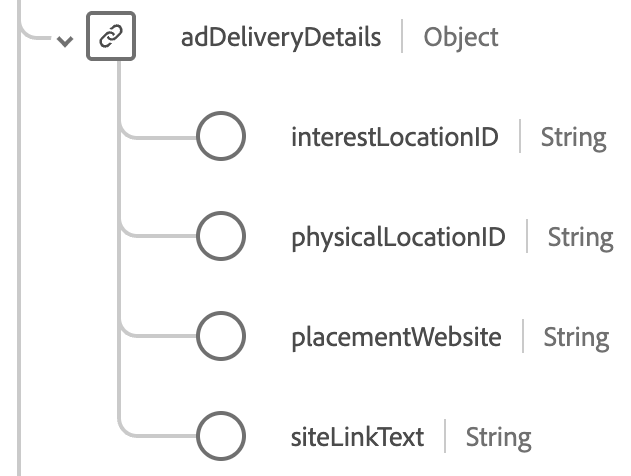Click the divider after the siteLinkText name
The height and width of the screenshot is (476, 631).
pos(445,437)
